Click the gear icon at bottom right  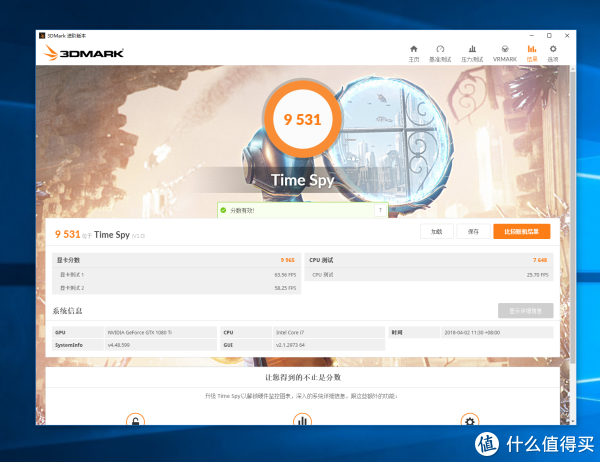(470, 420)
